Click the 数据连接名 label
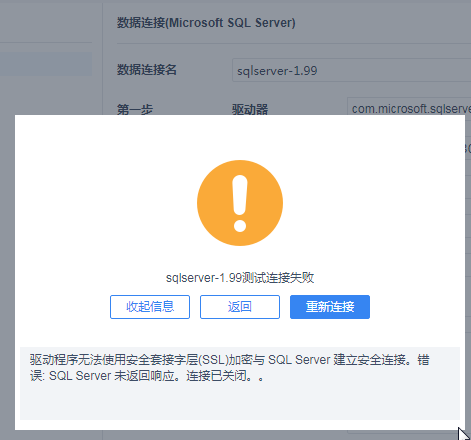The height and width of the screenshot is (440, 471). (x=147, y=70)
